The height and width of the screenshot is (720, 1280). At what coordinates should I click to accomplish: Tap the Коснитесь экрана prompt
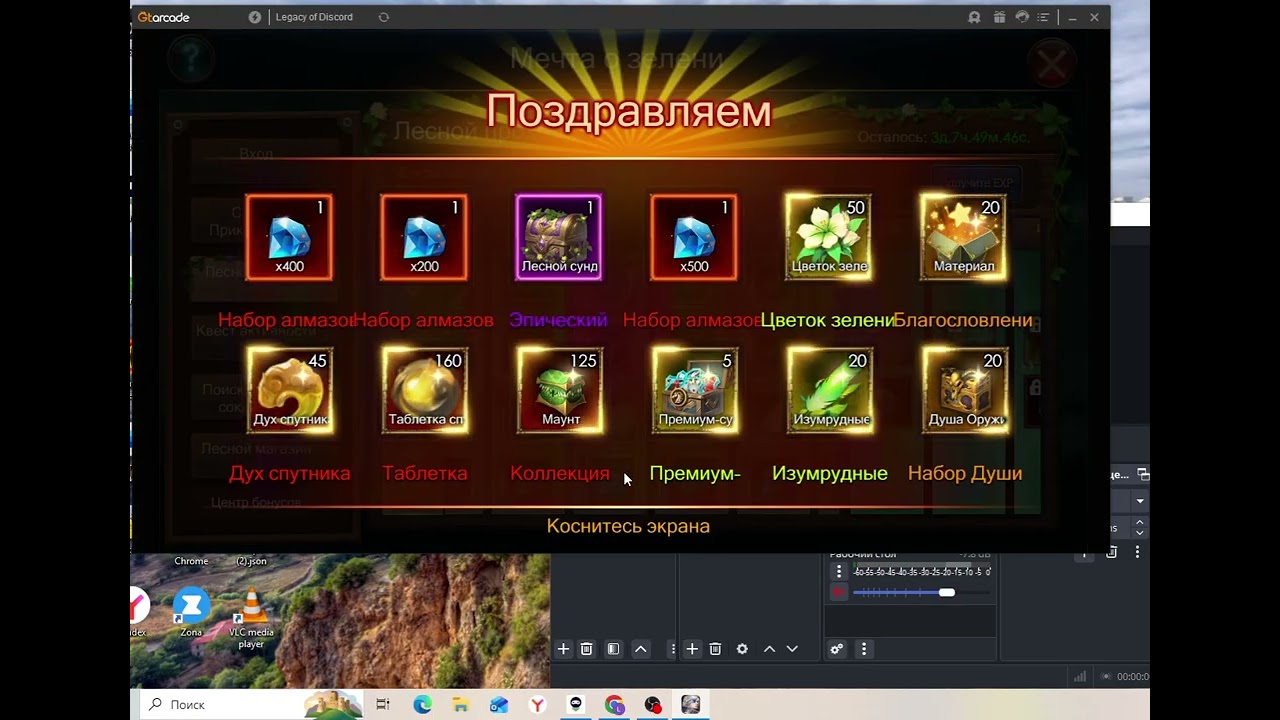pos(628,526)
